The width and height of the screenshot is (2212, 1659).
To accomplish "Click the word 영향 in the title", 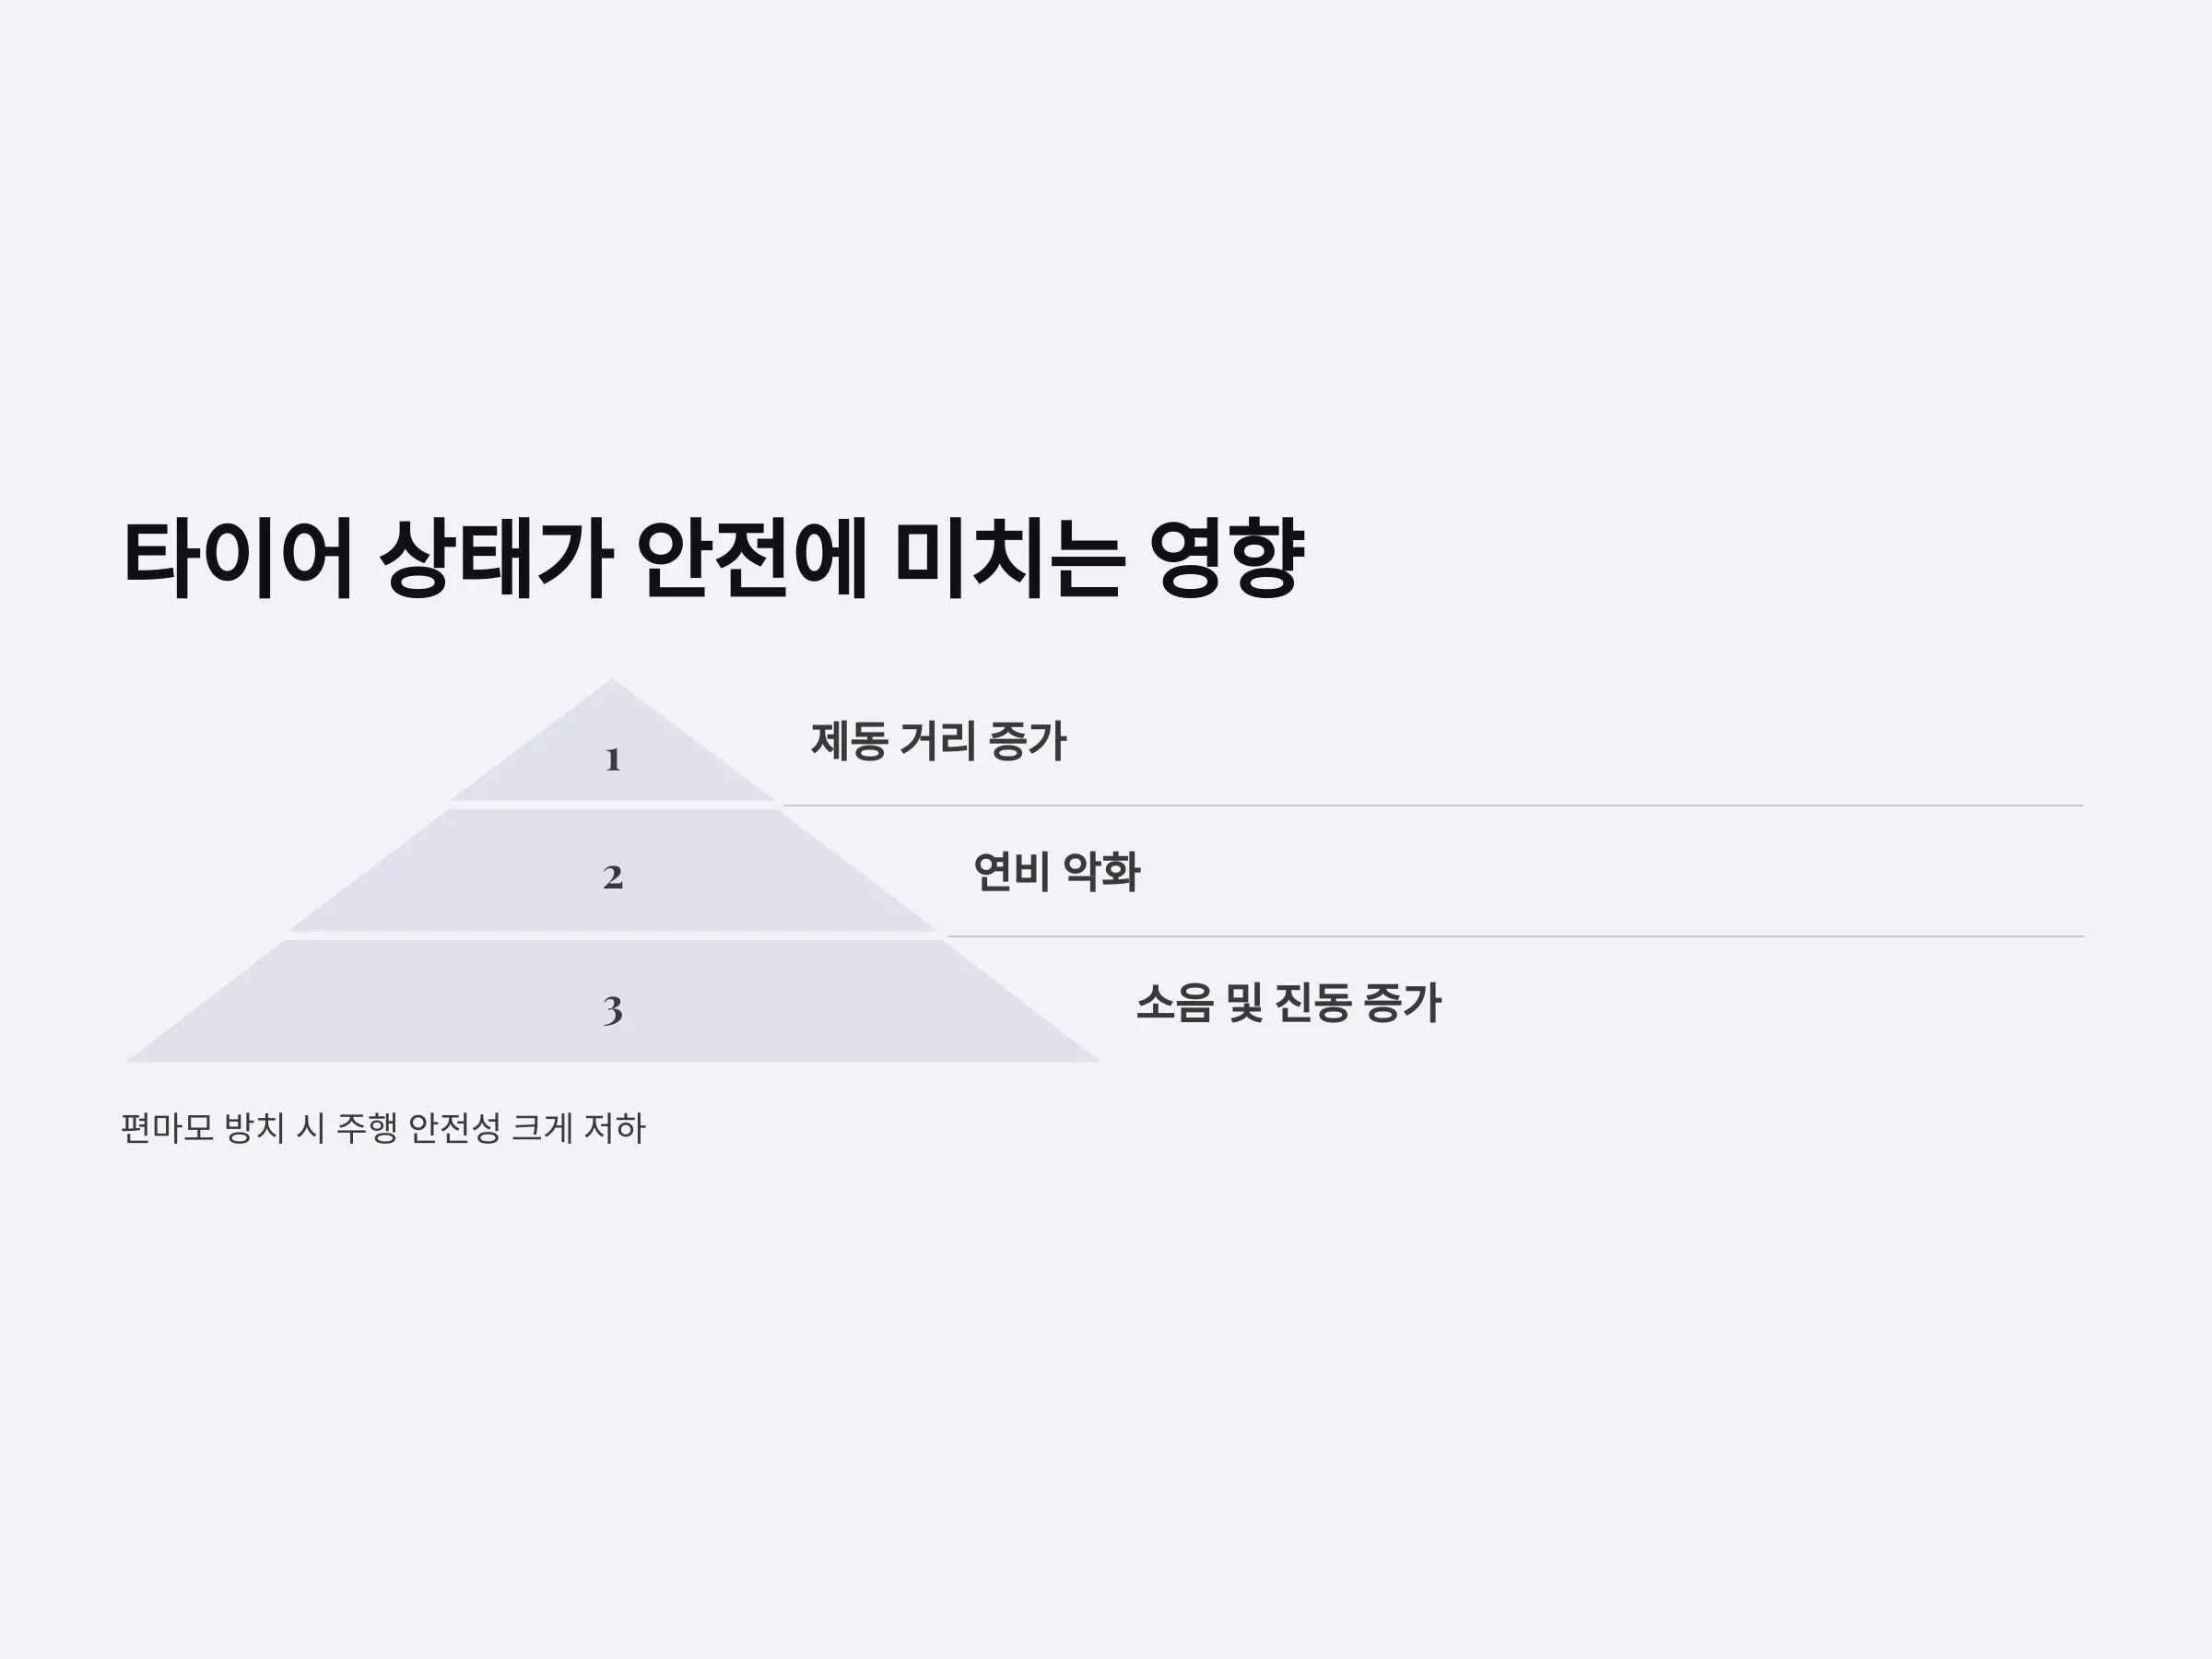I will tap(1226, 558).
